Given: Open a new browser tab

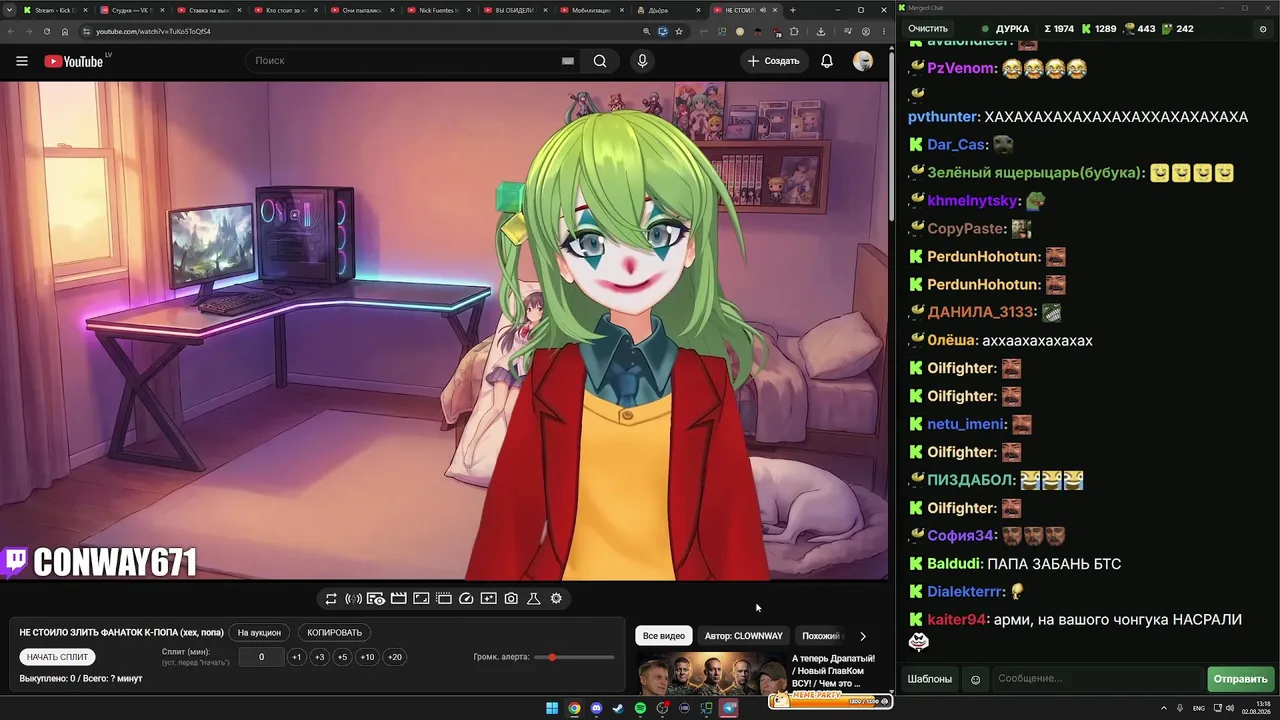Looking at the screenshot, I should pyautogui.click(x=793, y=10).
